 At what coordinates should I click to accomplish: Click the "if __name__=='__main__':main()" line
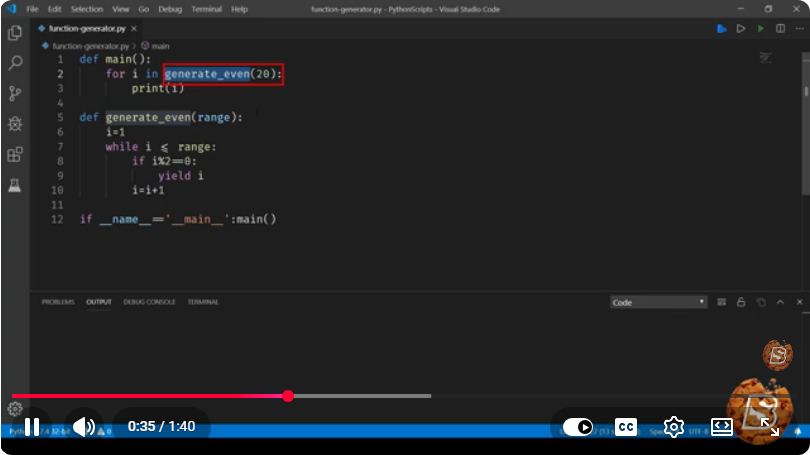pyautogui.click(x=178, y=219)
